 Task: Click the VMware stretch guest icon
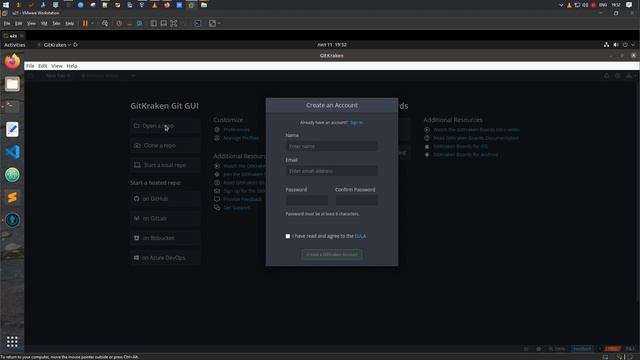pyautogui.click(x=212, y=24)
